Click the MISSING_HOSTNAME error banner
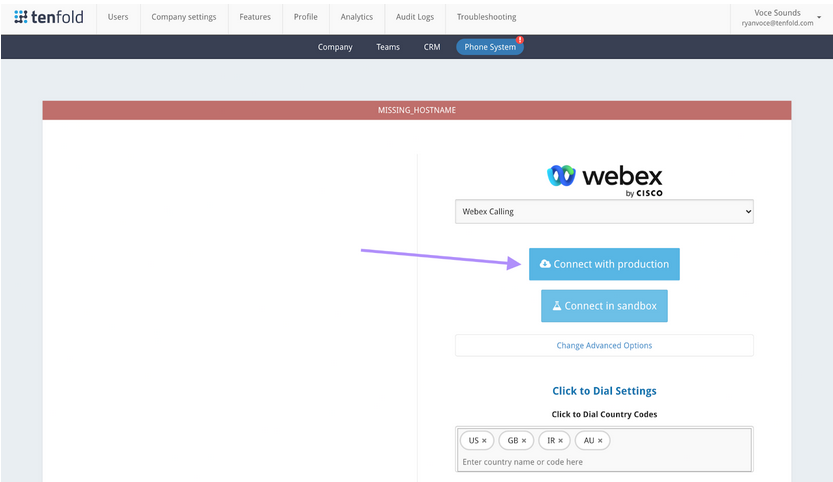The width and height of the screenshot is (833, 482). coord(417,110)
